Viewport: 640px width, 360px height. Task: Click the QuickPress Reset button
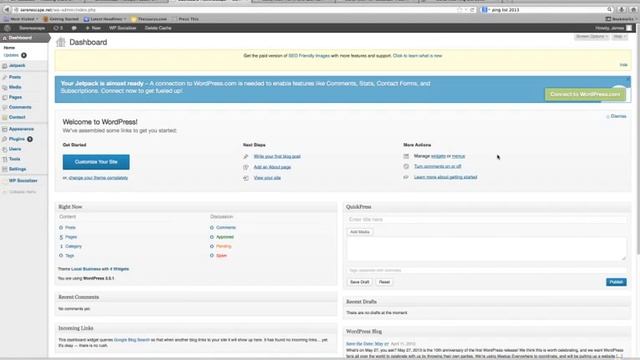(x=384, y=282)
